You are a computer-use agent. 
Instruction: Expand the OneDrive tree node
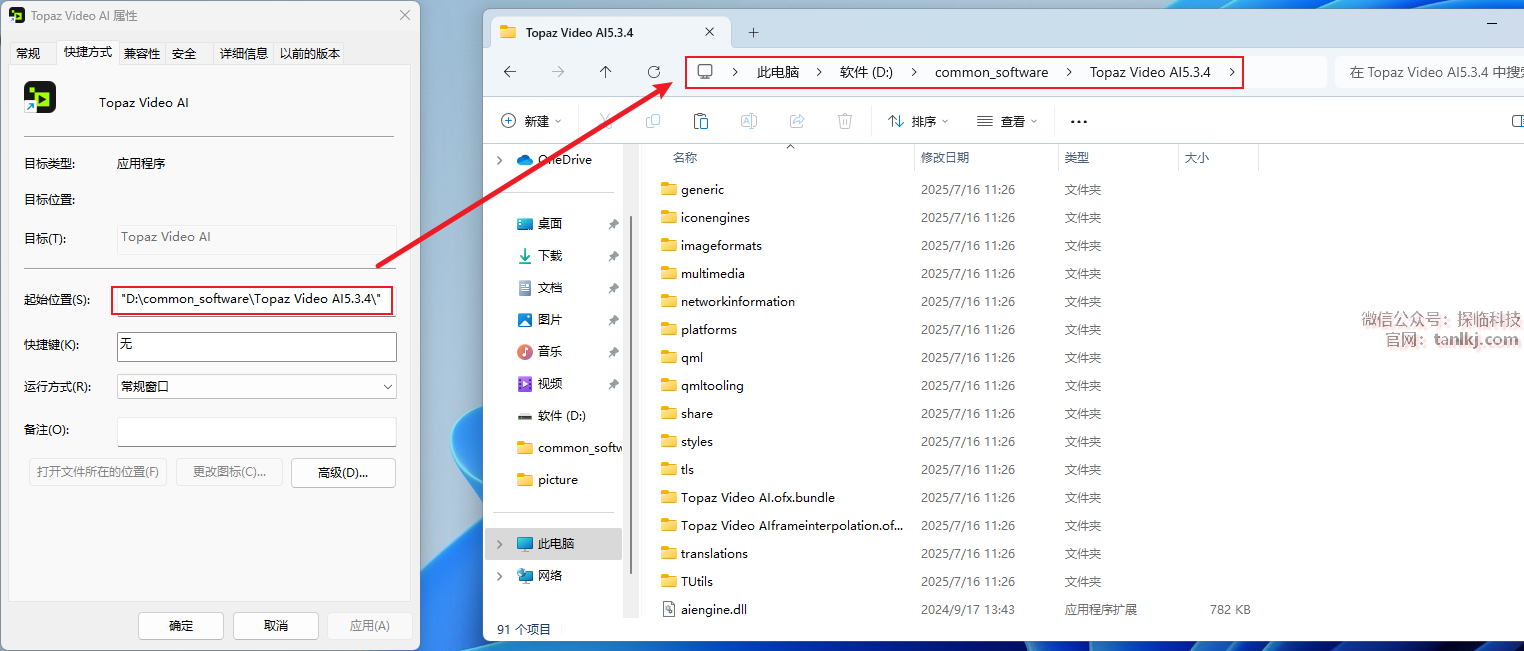(500, 160)
